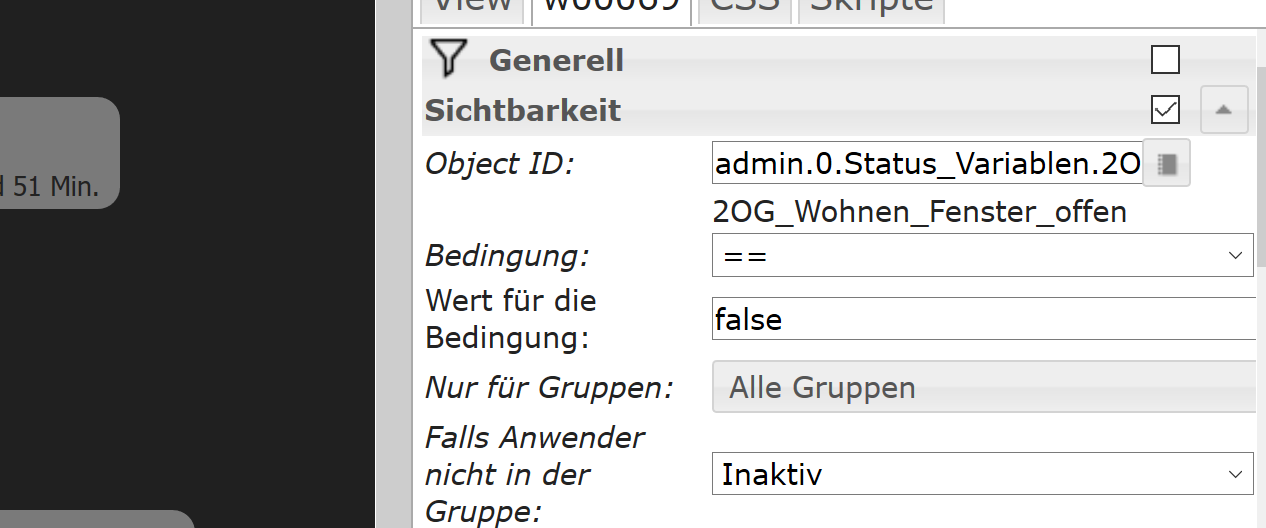This screenshot has height=528, width=1266.
Task: Tick the Generell checkbox
Action: coord(1165,60)
